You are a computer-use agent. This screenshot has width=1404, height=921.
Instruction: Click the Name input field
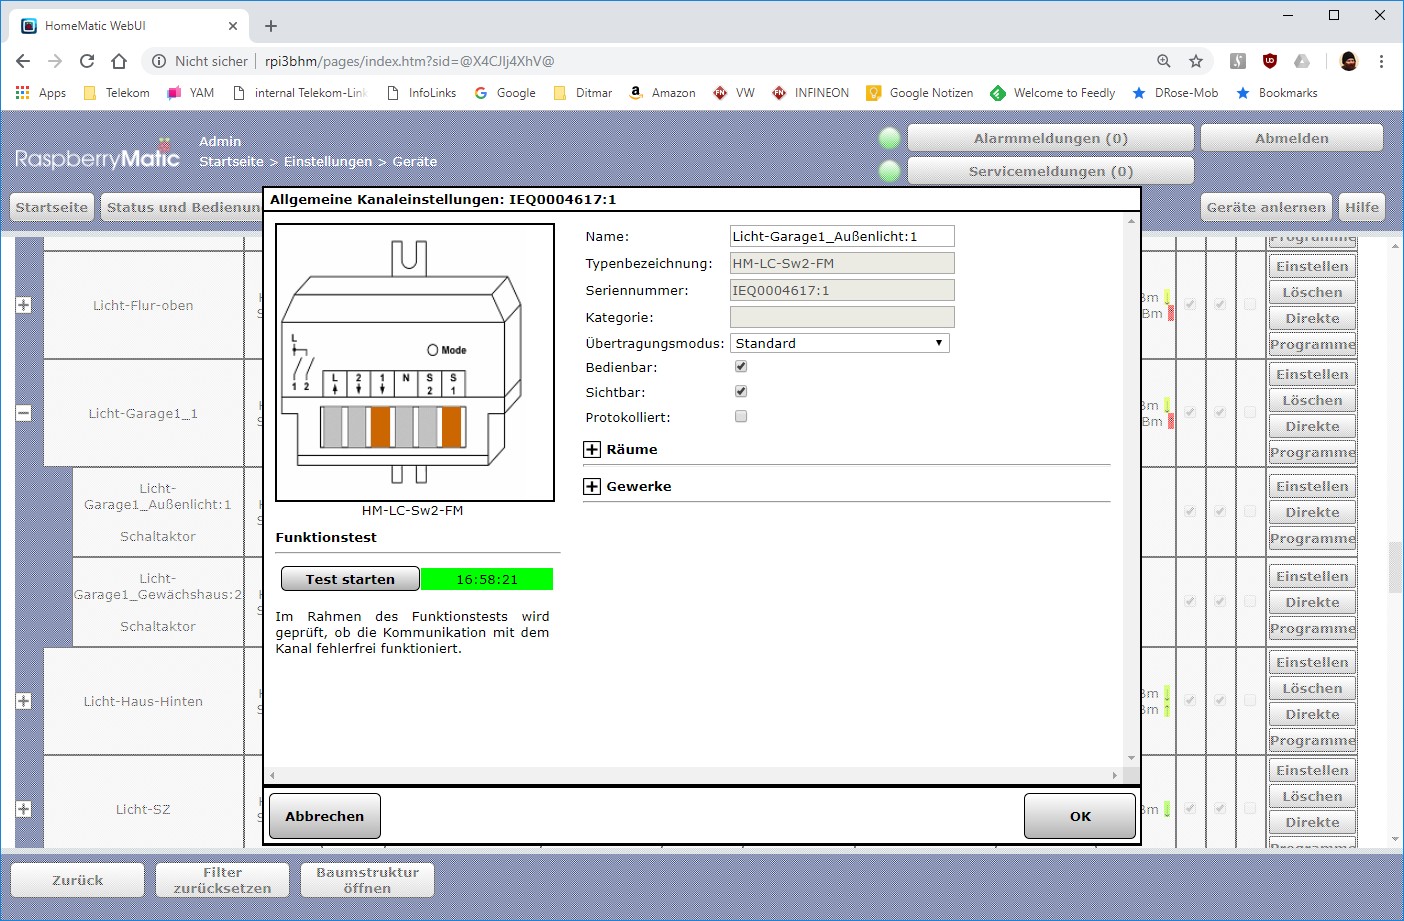click(x=842, y=236)
